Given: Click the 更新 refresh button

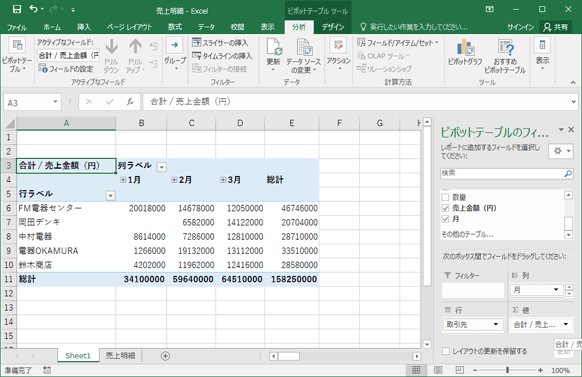Looking at the screenshot, I should (x=274, y=56).
